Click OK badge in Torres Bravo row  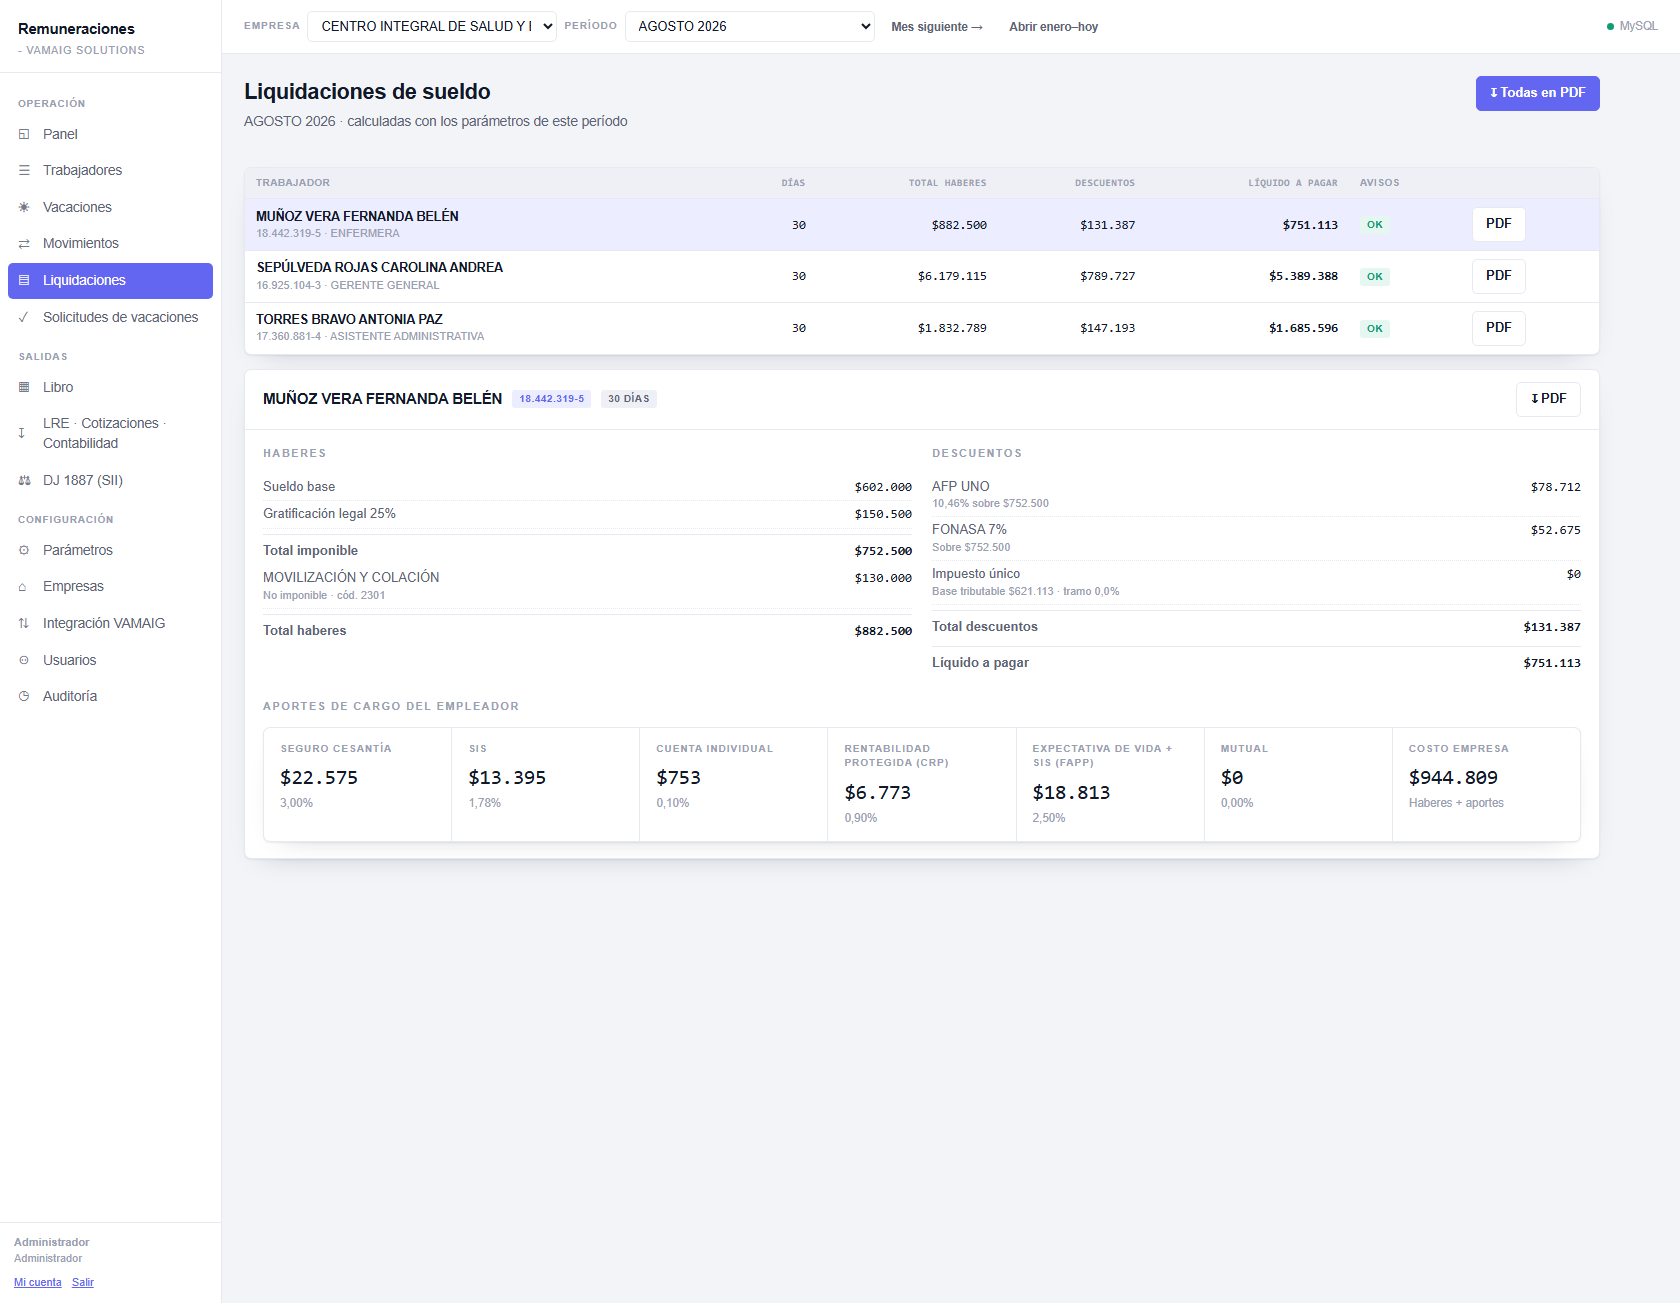pyautogui.click(x=1375, y=328)
